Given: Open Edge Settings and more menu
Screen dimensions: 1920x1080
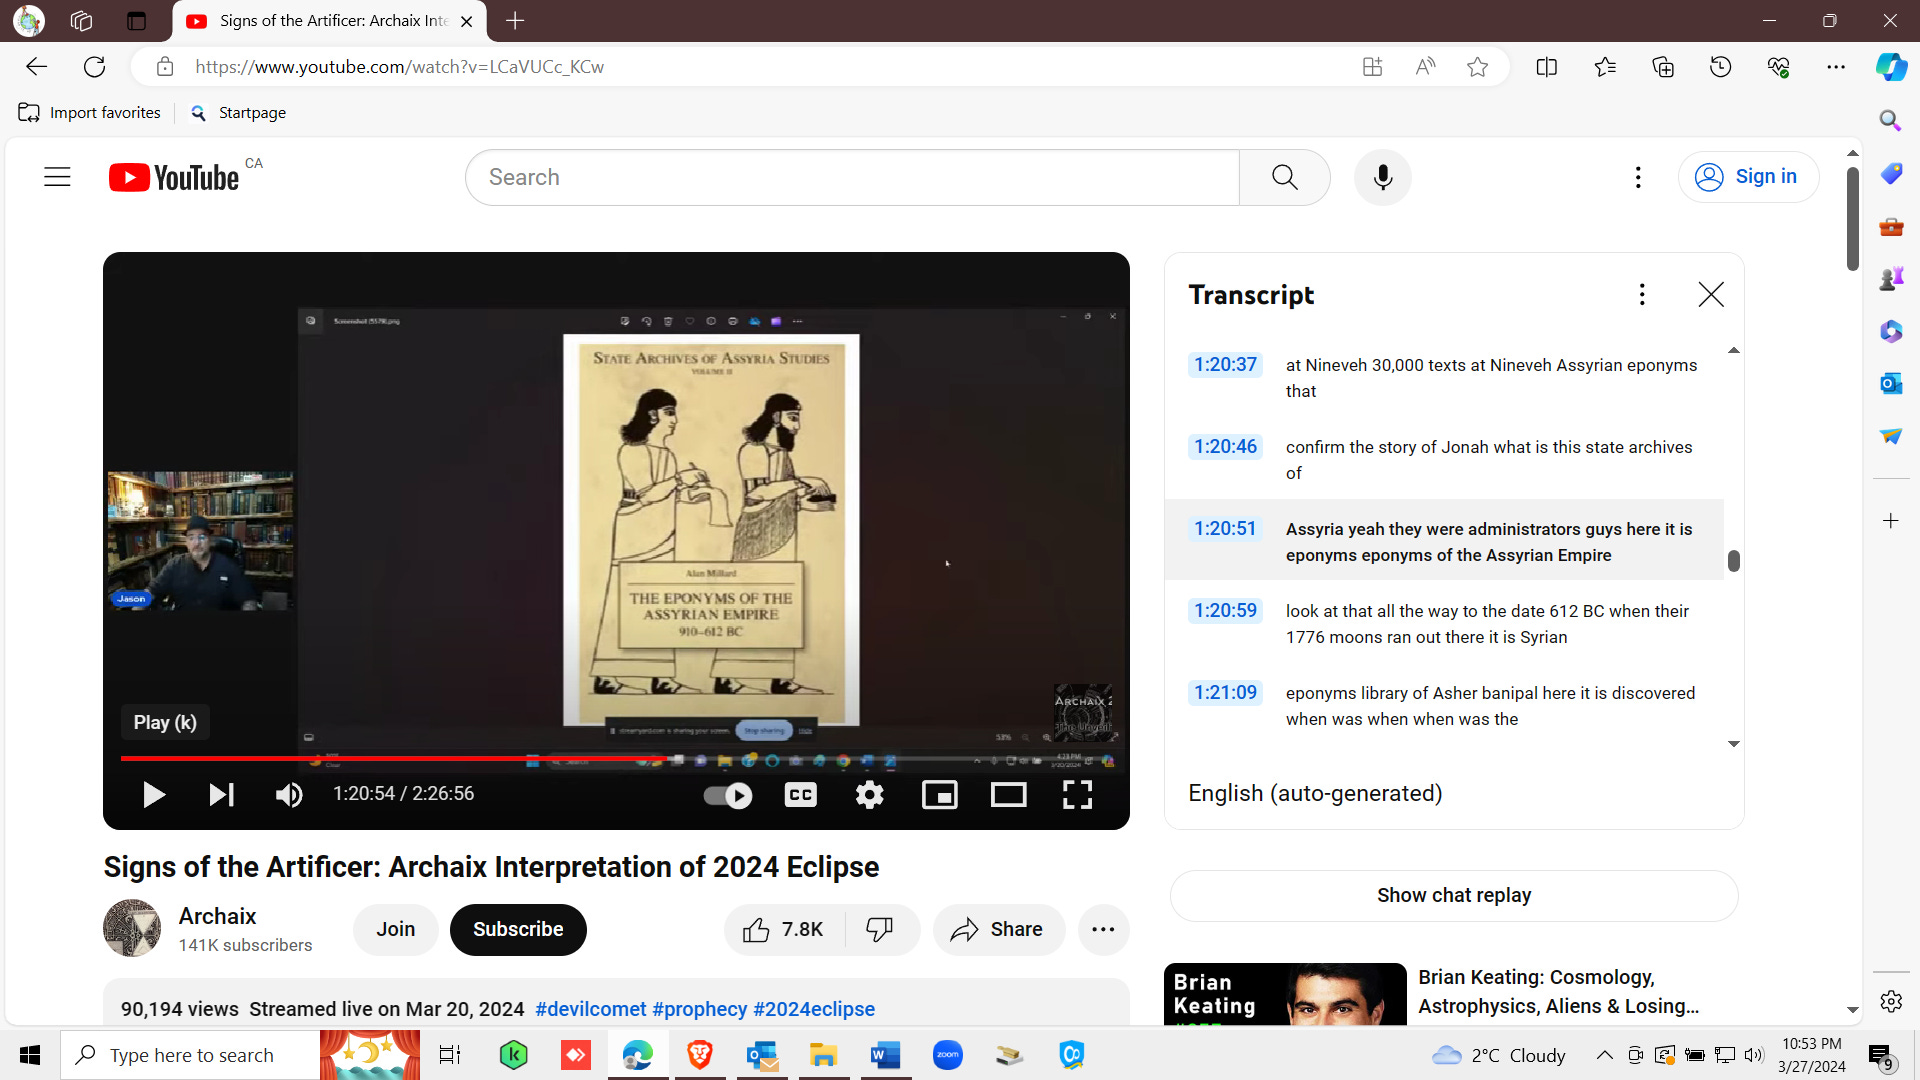Looking at the screenshot, I should (x=1836, y=67).
